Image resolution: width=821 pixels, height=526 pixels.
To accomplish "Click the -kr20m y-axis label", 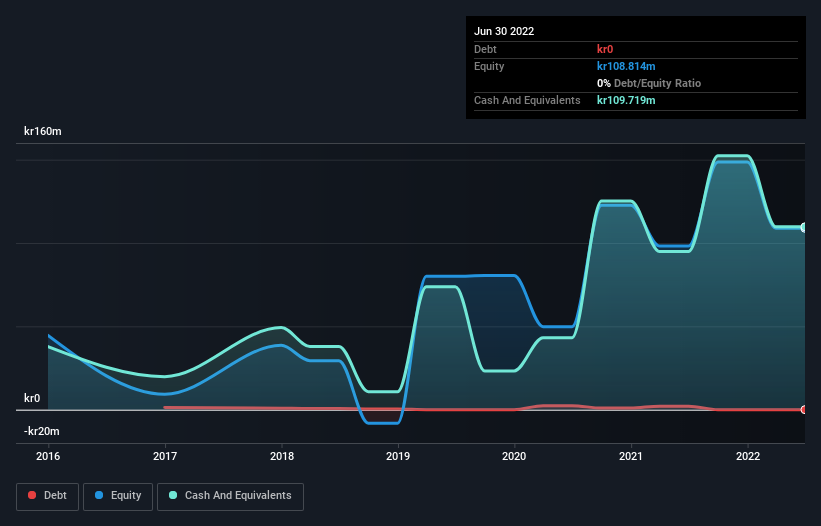I will [41, 431].
